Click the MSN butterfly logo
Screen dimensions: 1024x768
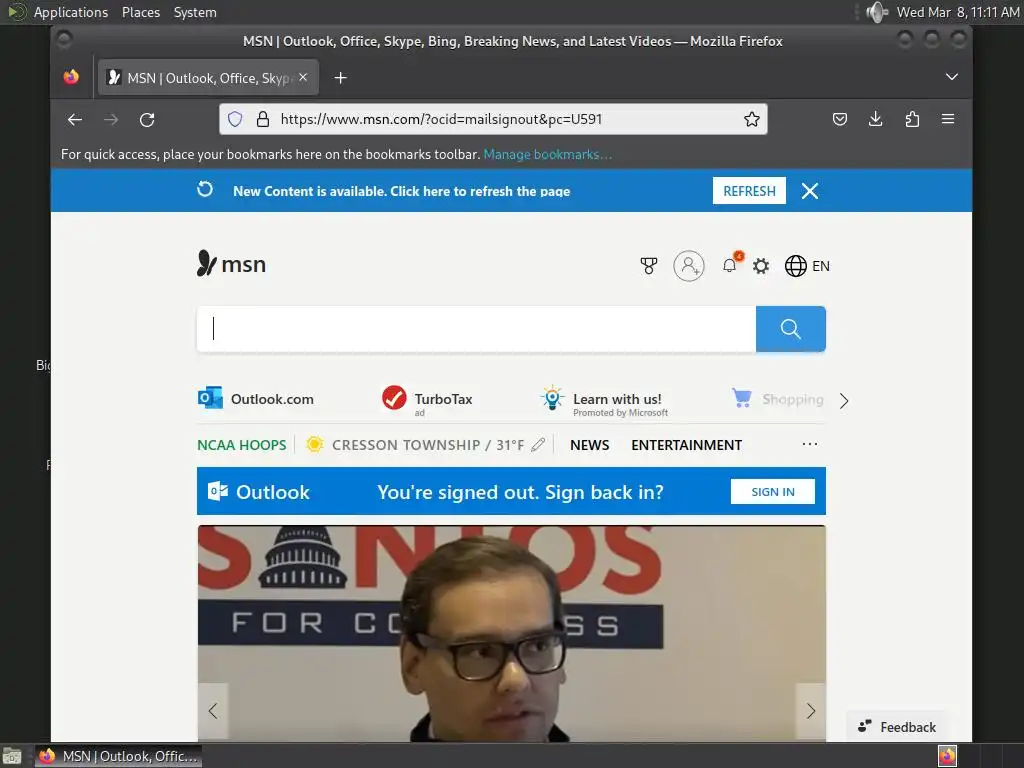click(x=231, y=264)
